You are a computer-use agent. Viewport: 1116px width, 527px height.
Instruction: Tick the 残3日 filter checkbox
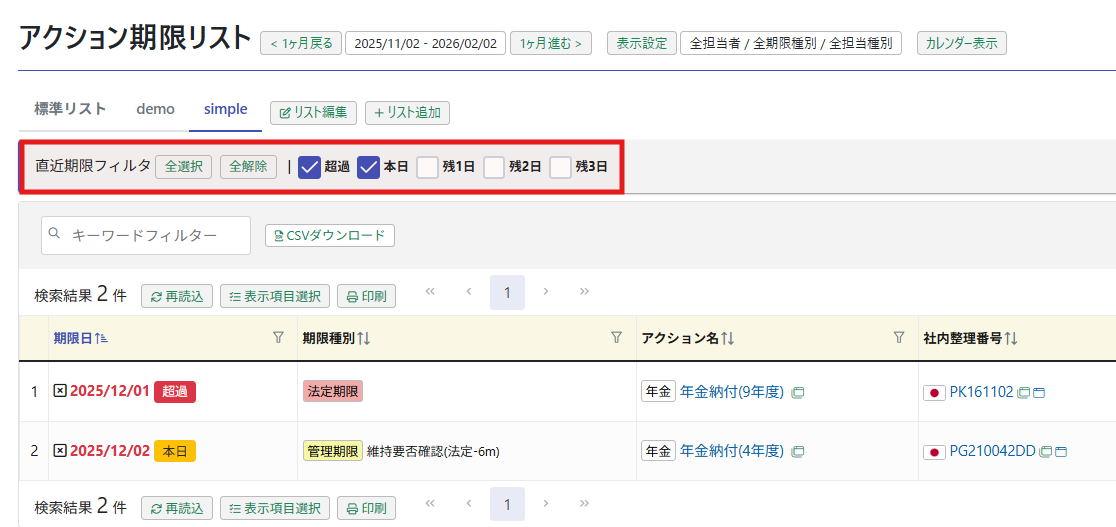coord(560,167)
